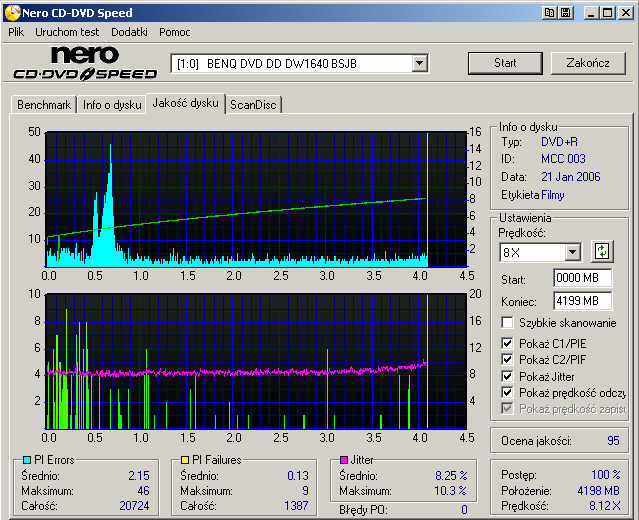Screen dimensions: 639x520
Task: Click the Położenie value 4198 MB
Action: [x=598, y=490]
